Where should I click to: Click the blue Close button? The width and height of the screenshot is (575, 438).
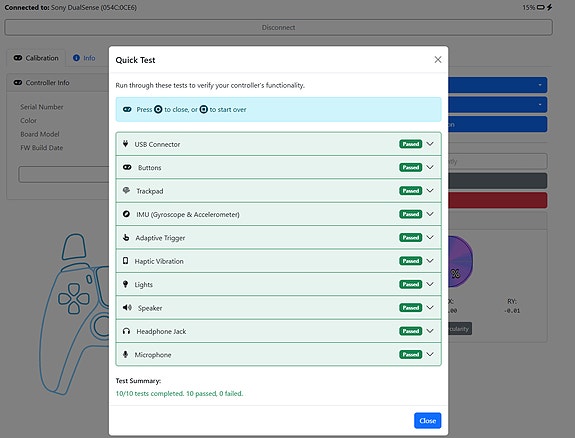(428, 420)
